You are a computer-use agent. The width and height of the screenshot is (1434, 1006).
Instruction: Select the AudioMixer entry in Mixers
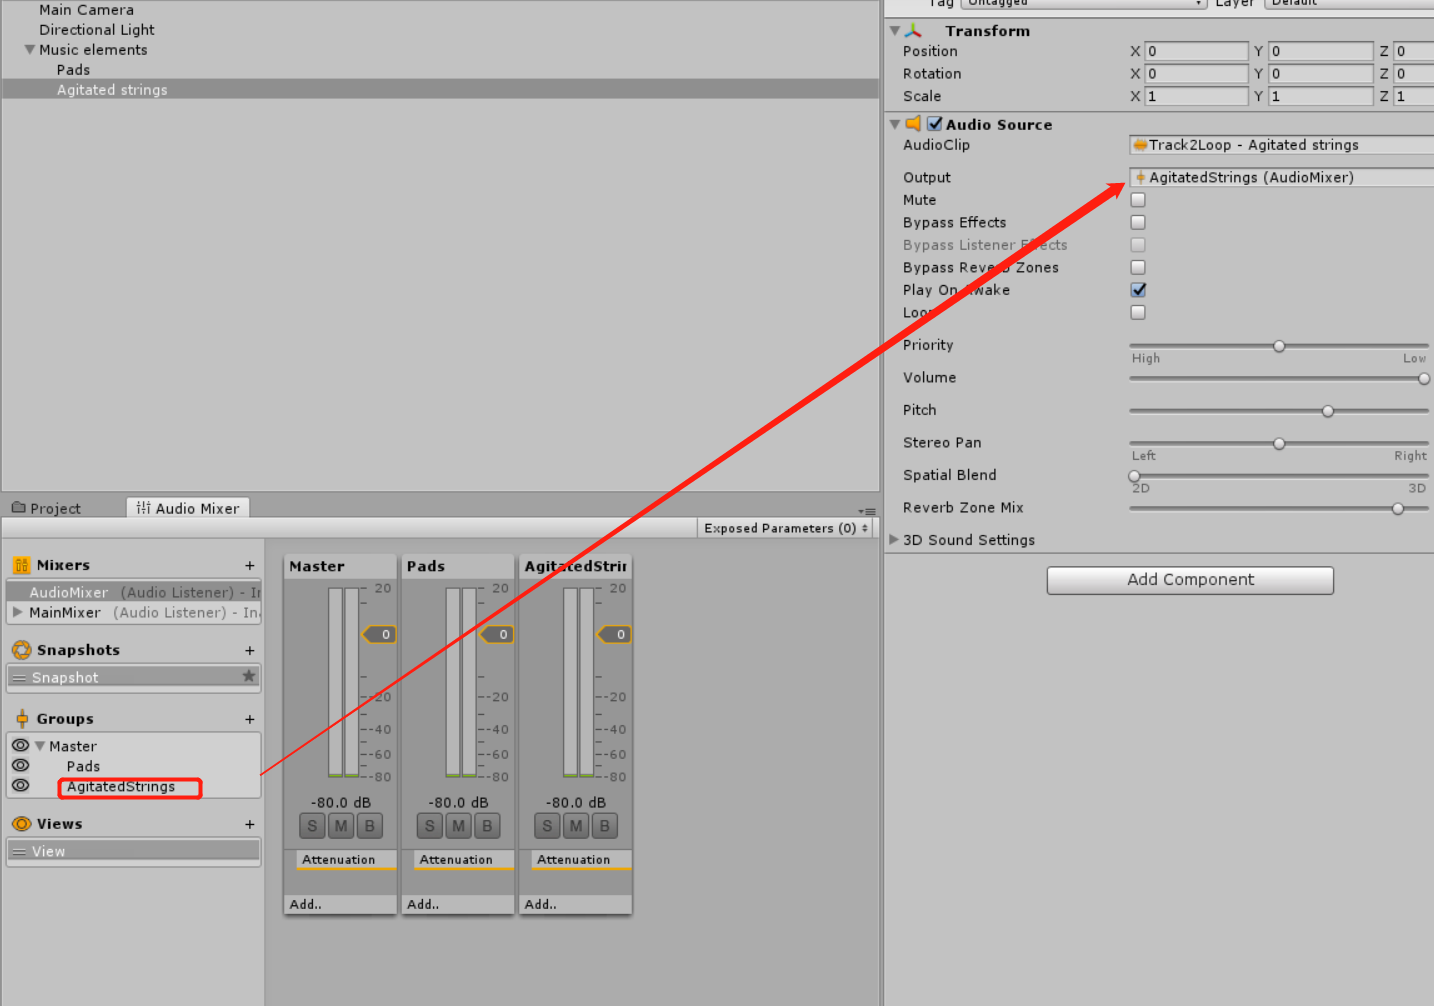pos(134,592)
